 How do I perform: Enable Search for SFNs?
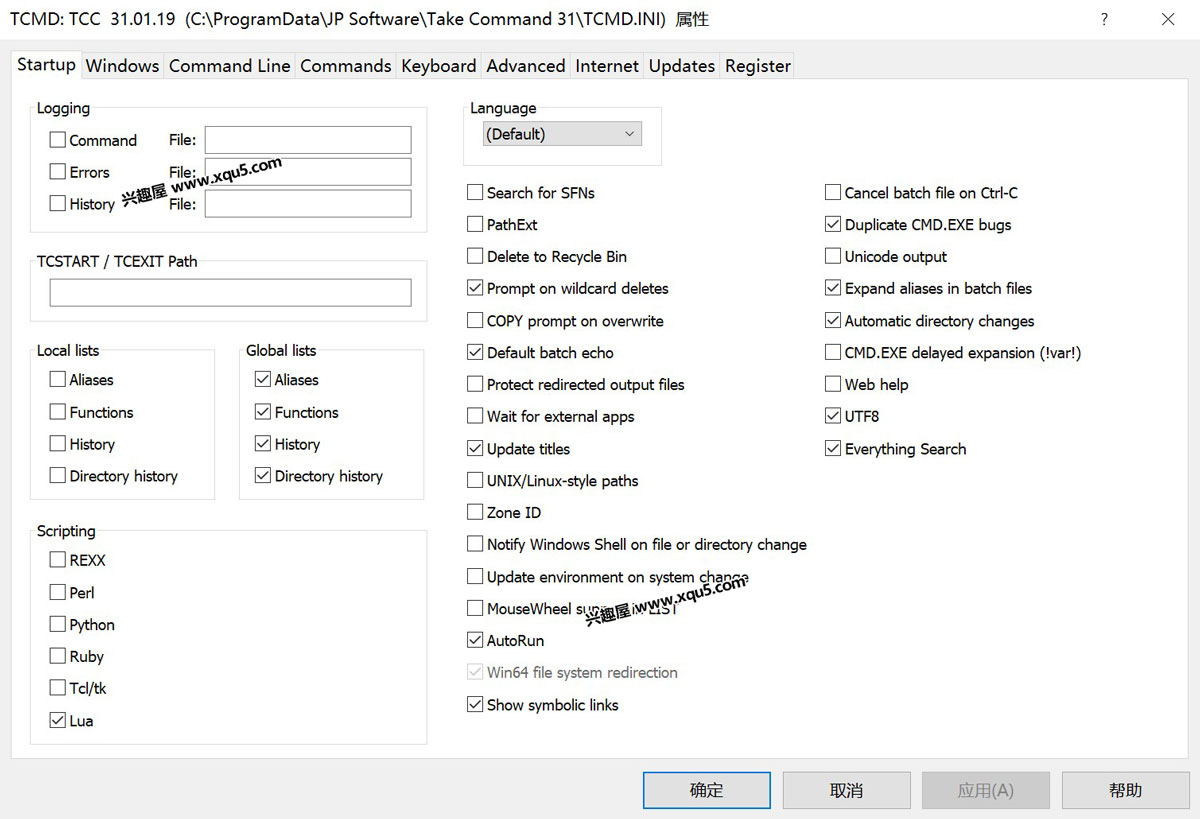pyautogui.click(x=475, y=192)
